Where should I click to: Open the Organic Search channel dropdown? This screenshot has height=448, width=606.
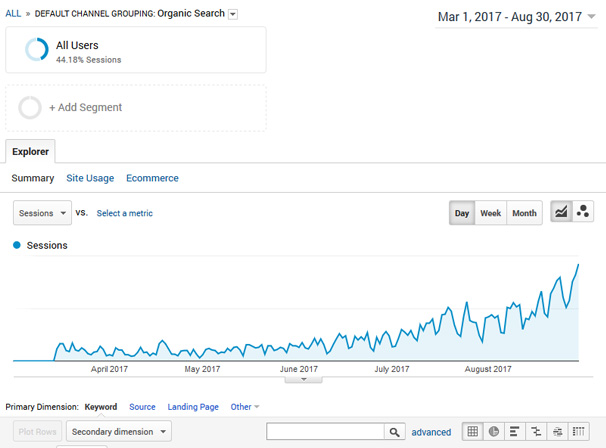pos(233,14)
